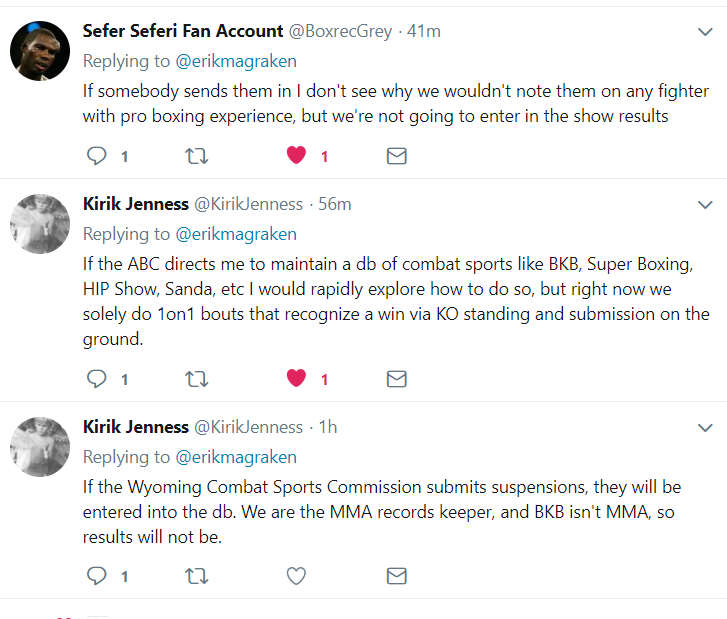Screen dimensions: 727x619
Task: Reply to Kirik Jenness tweet about ABC
Action: pos(97,379)
